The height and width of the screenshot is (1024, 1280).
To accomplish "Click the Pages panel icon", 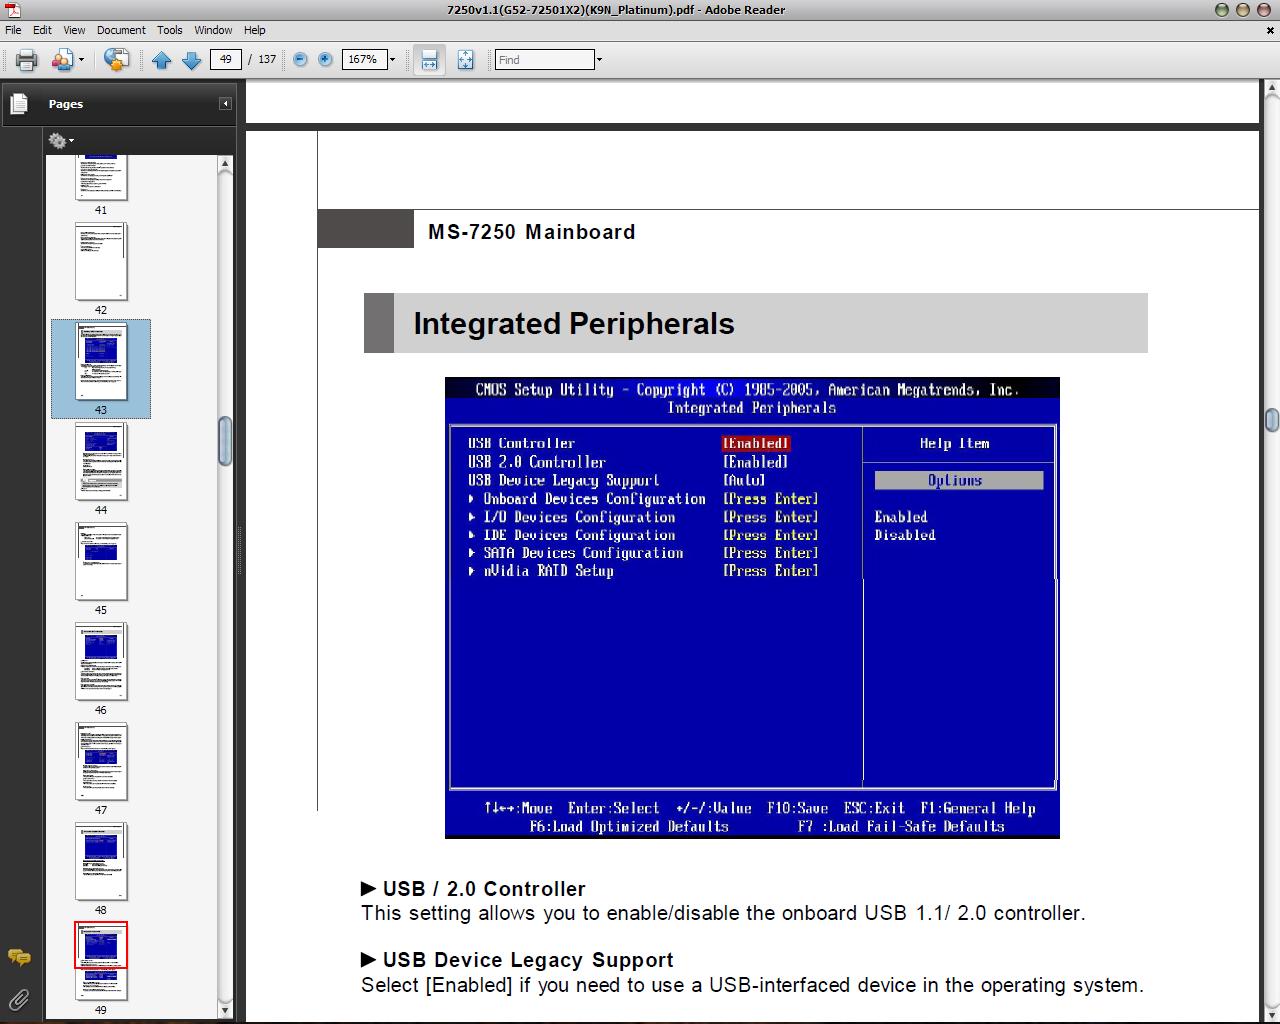I will click(x=19, y=104).
